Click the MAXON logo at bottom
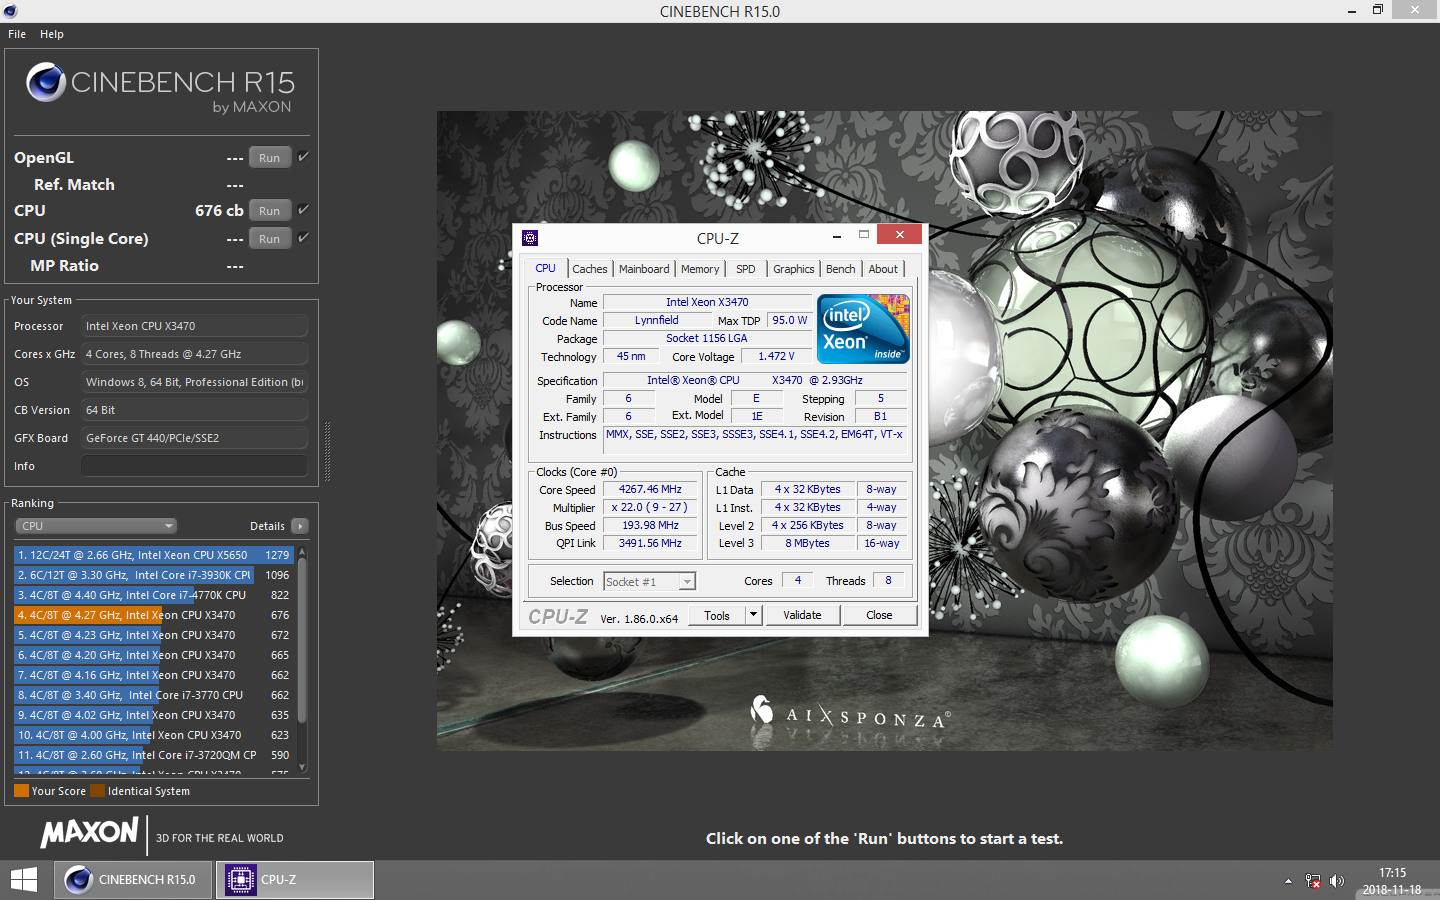 point(90,833)
